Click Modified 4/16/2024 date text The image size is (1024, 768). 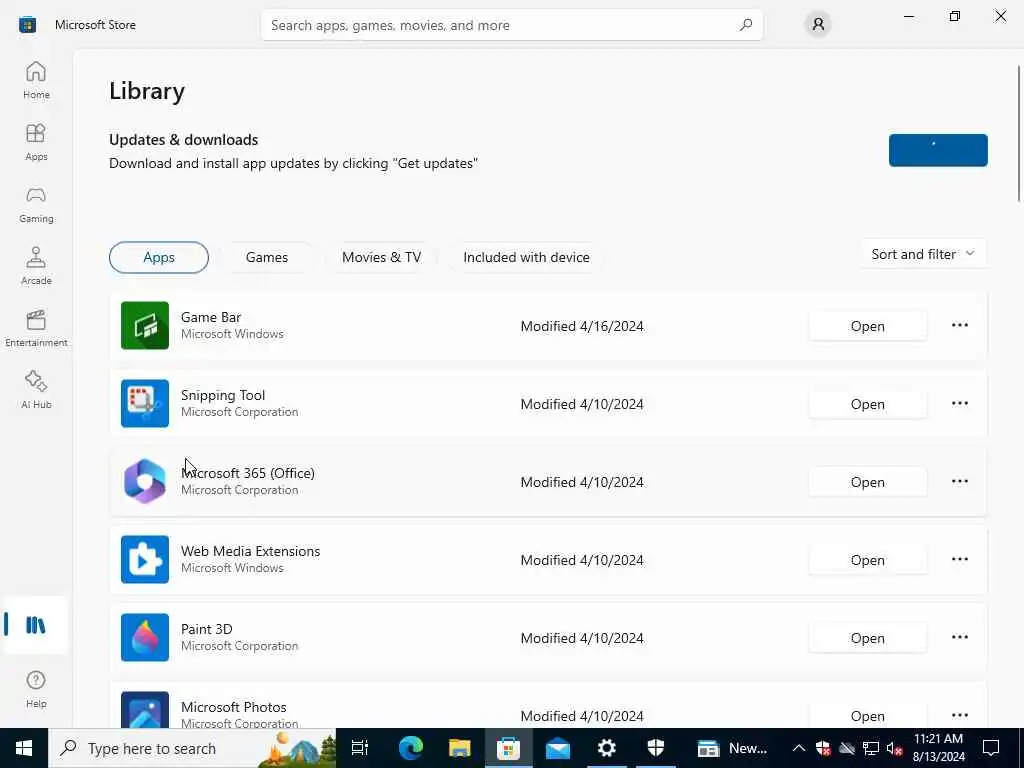(x=582, y=326)
